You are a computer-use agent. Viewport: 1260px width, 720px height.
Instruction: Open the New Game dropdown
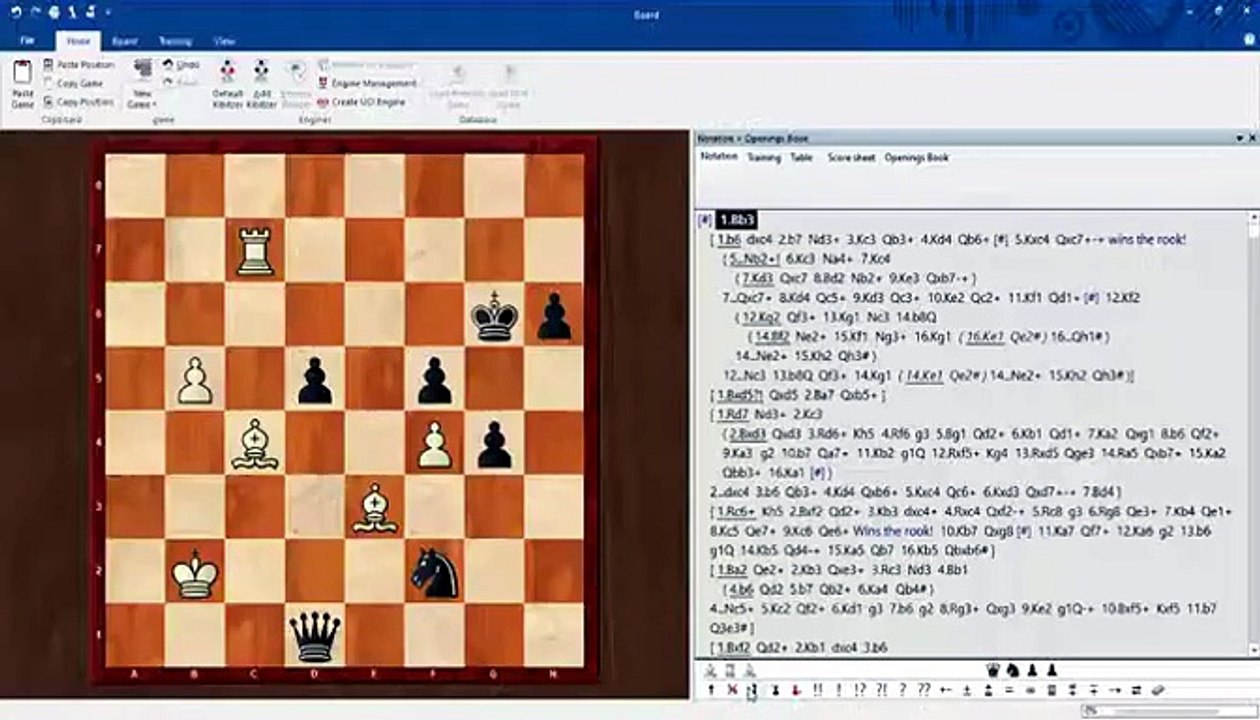tap(142, 99)
